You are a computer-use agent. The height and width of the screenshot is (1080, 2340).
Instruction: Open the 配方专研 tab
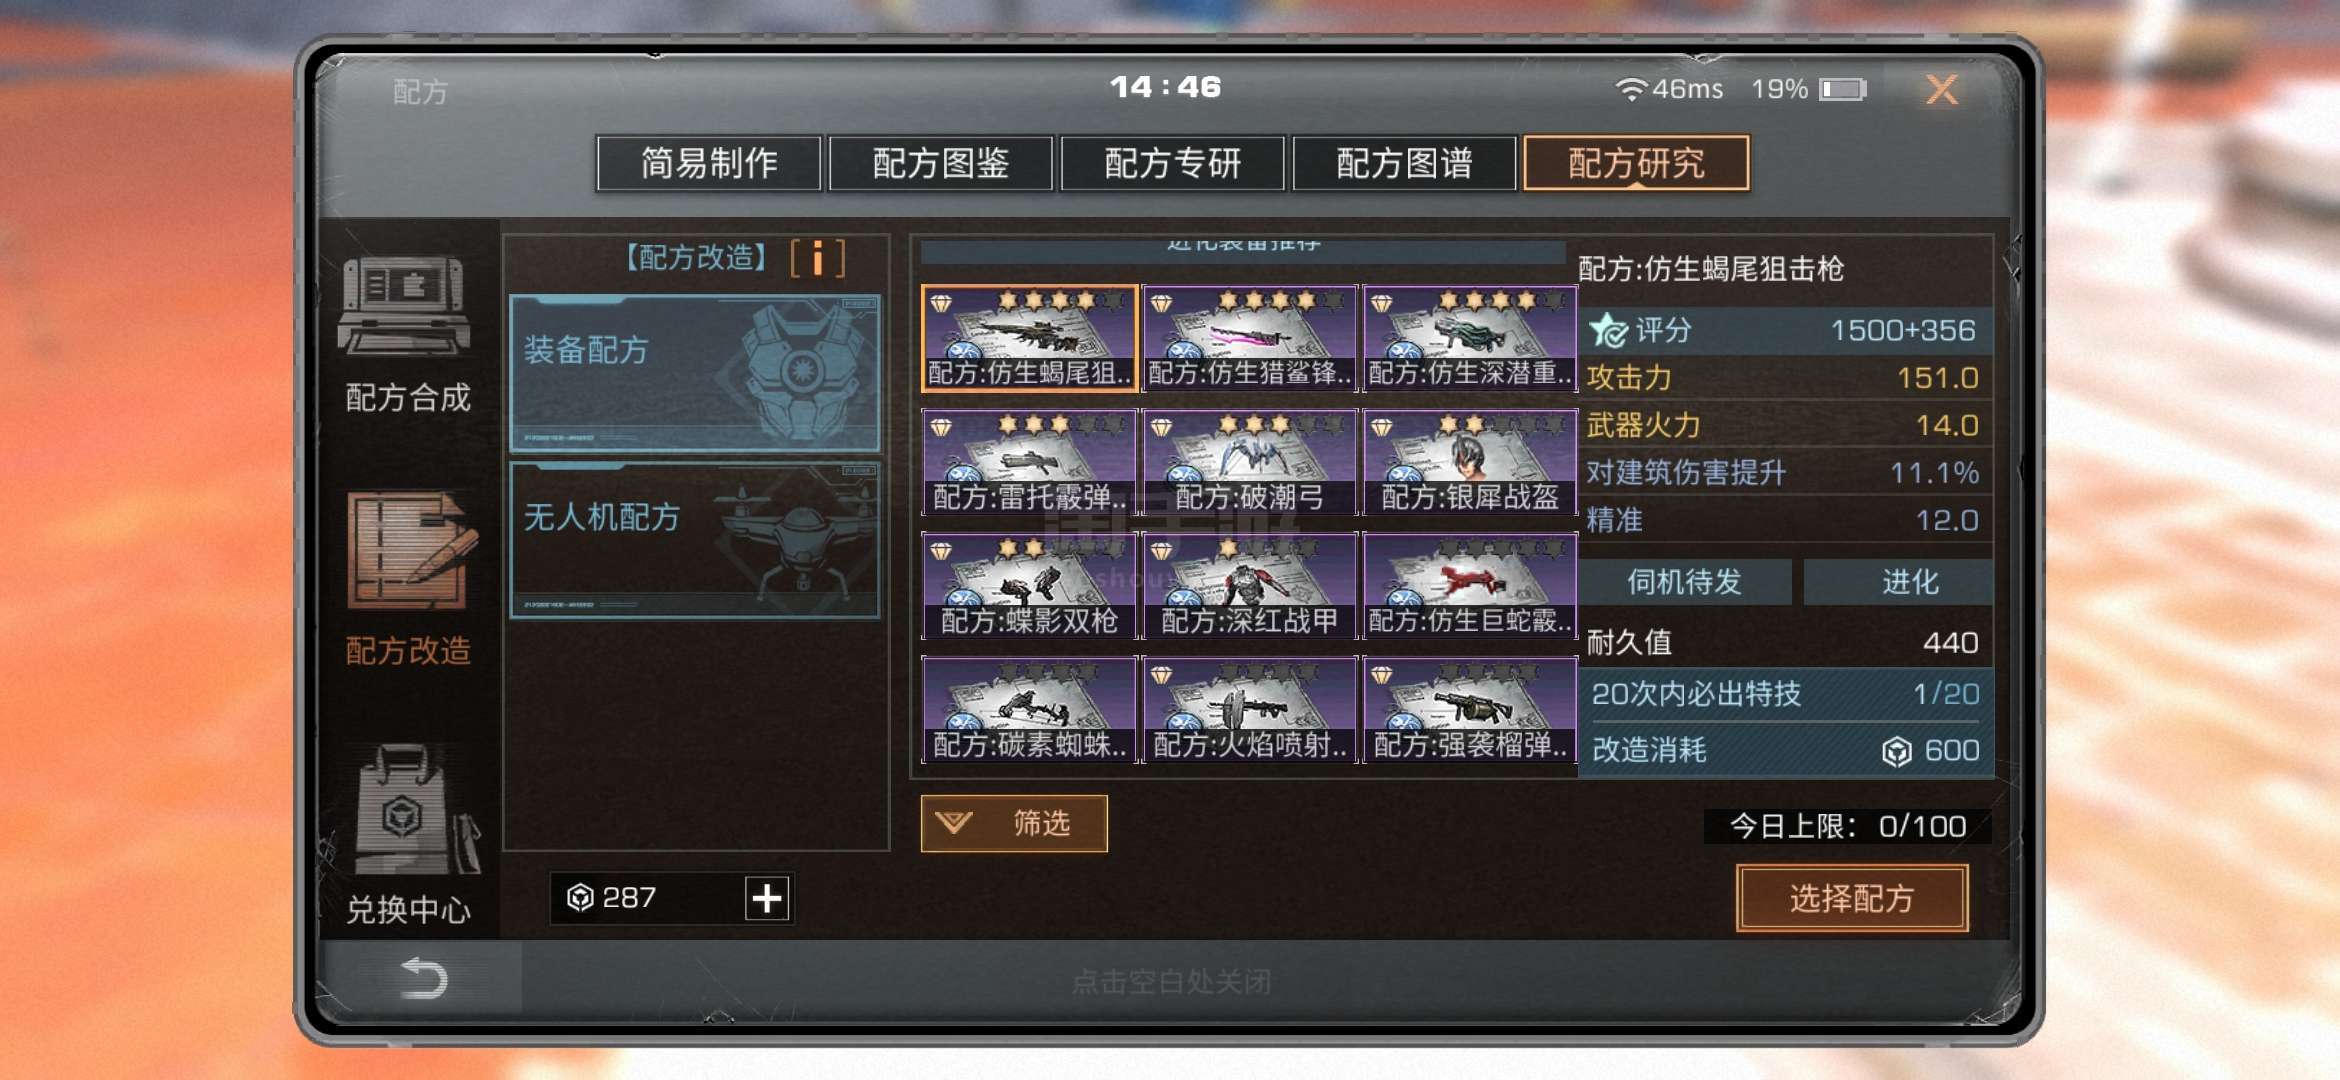click(1173, 163)
